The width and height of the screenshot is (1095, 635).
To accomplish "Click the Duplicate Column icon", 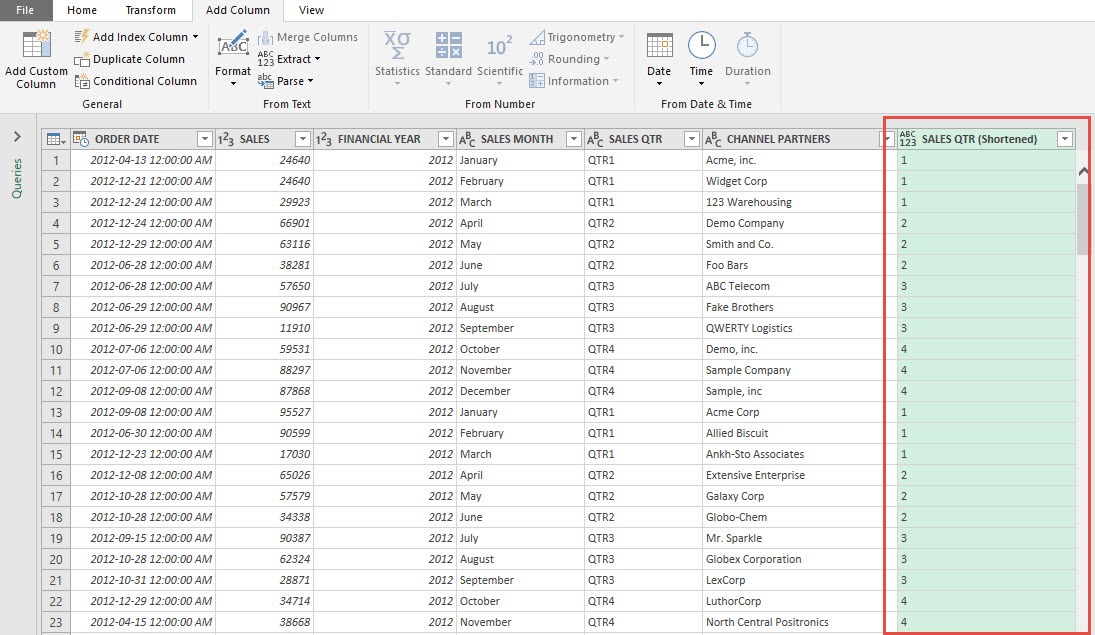I will [x=82, y=59].
